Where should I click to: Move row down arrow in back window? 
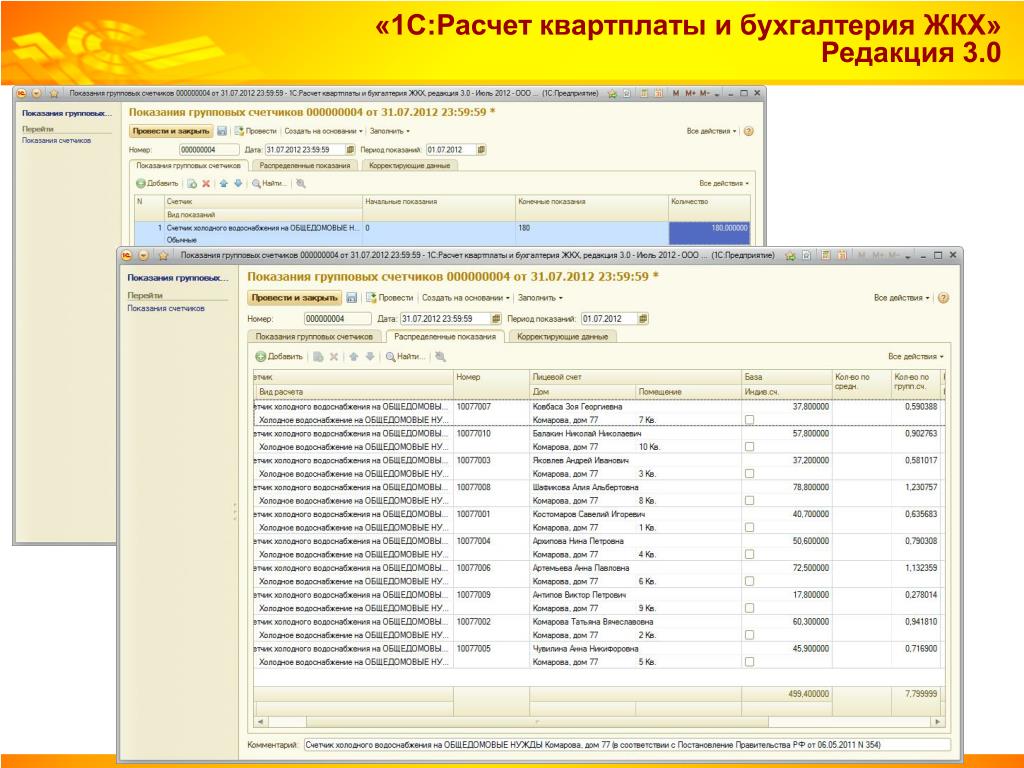pyautogui.click(x=238, y=184)
